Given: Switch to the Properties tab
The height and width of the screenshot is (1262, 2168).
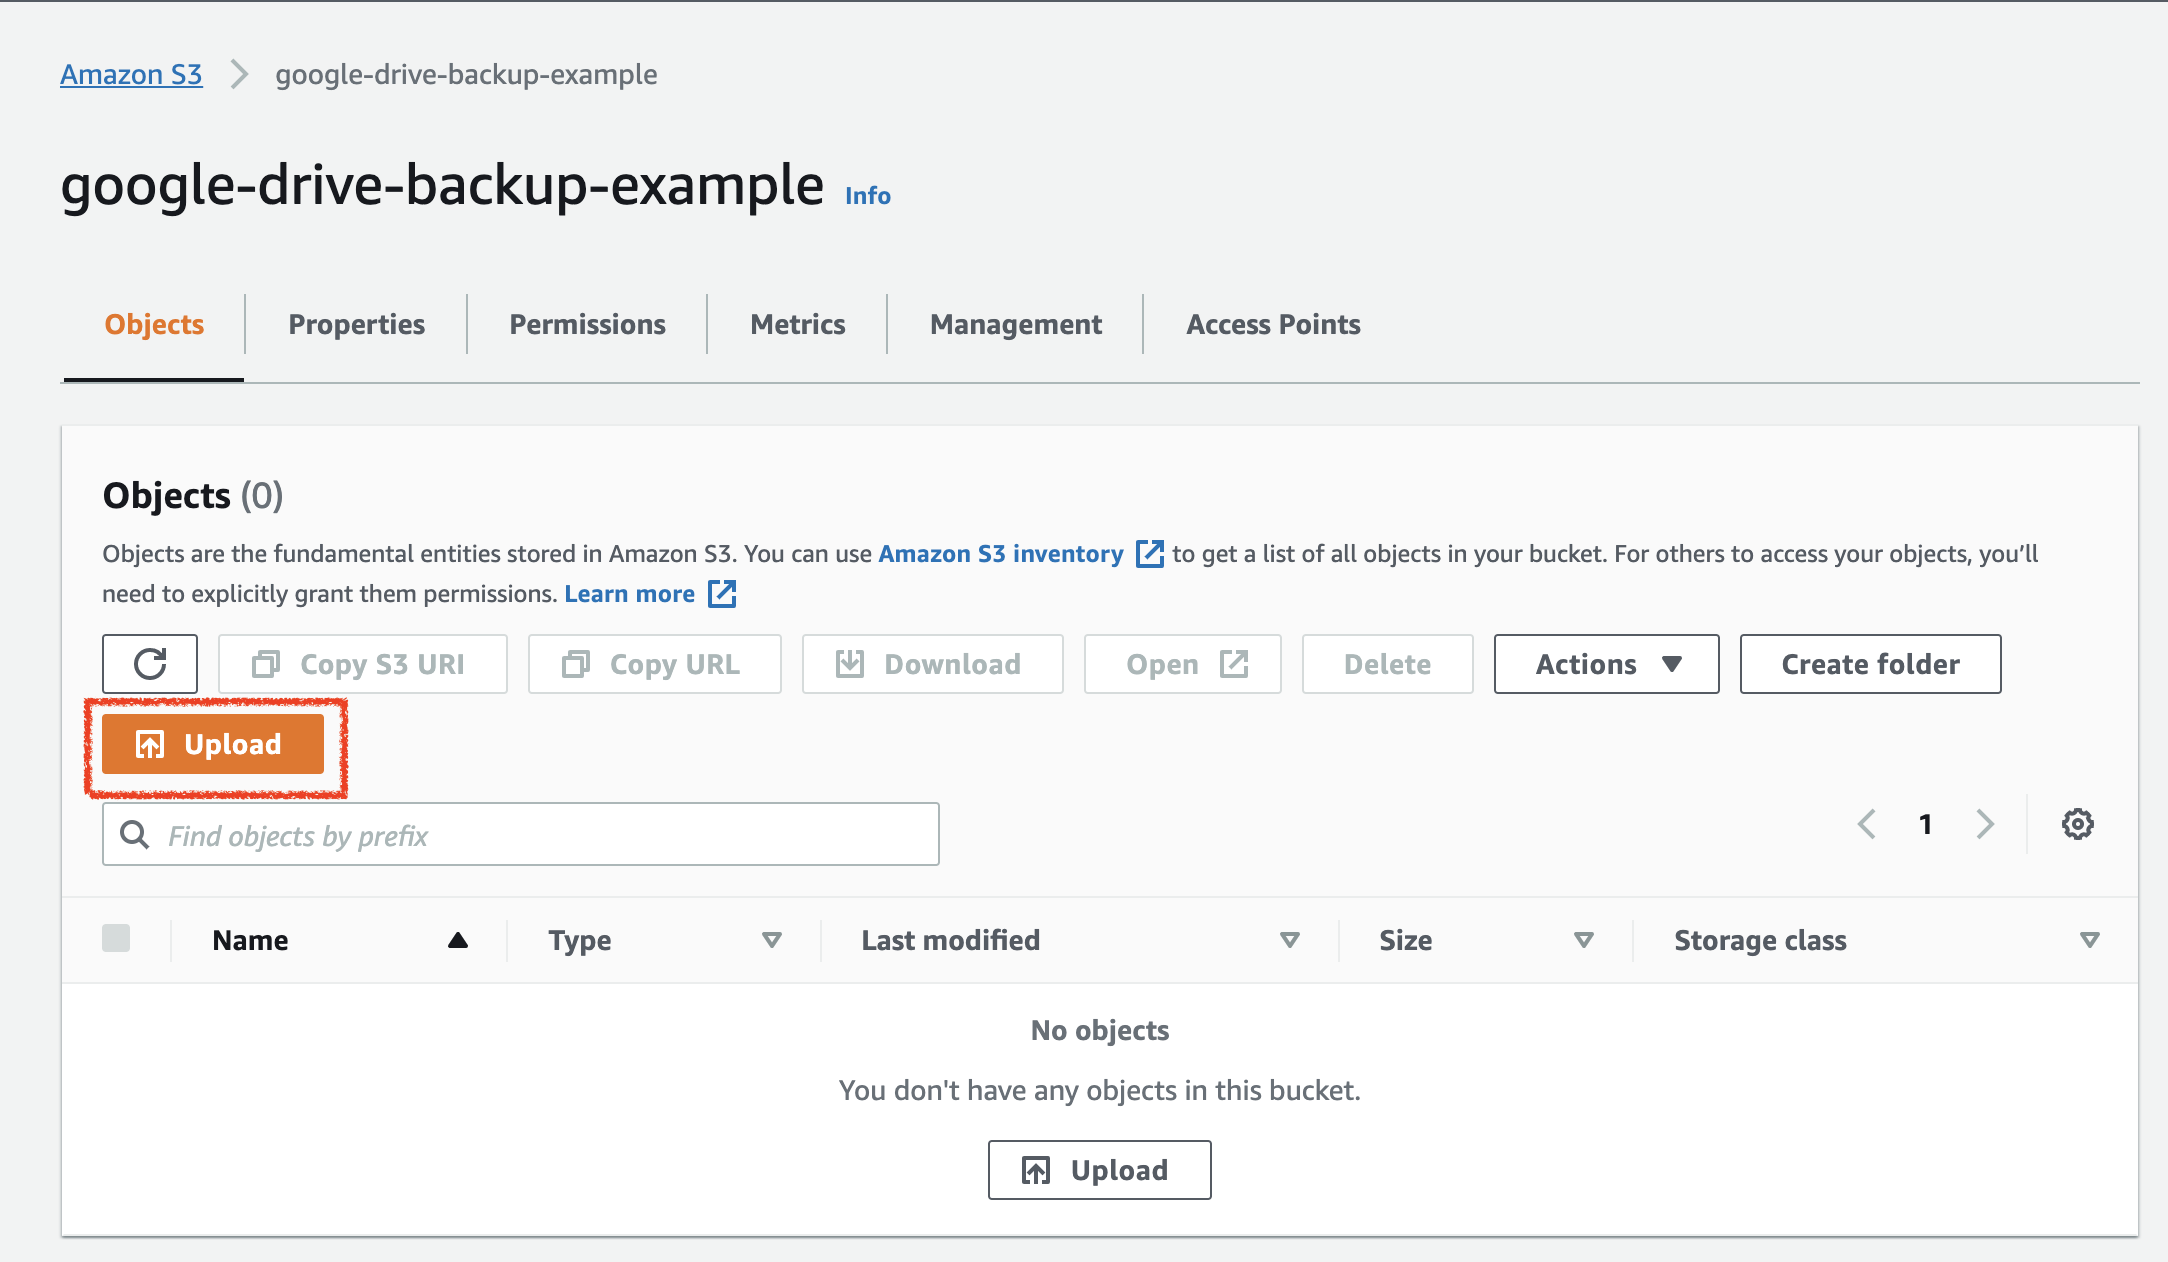Looking at the screenshot, I should [356, 324].
